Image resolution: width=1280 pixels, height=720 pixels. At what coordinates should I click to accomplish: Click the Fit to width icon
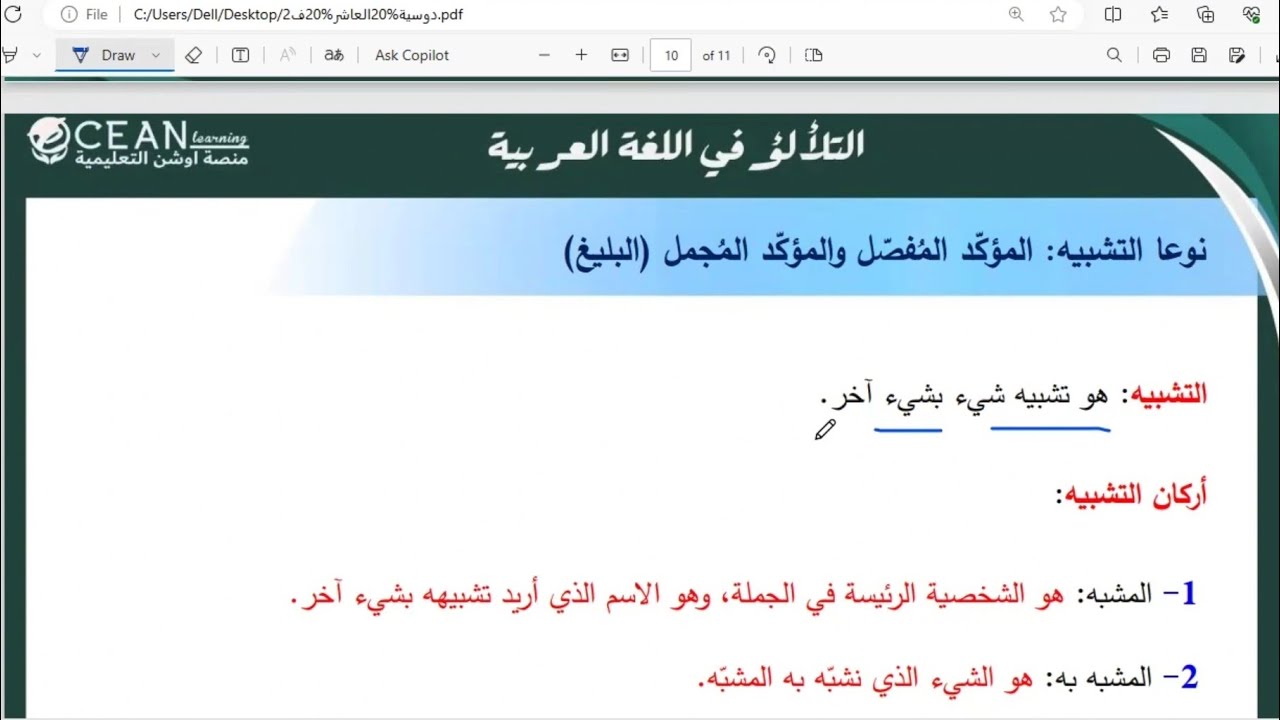[620, 55]
